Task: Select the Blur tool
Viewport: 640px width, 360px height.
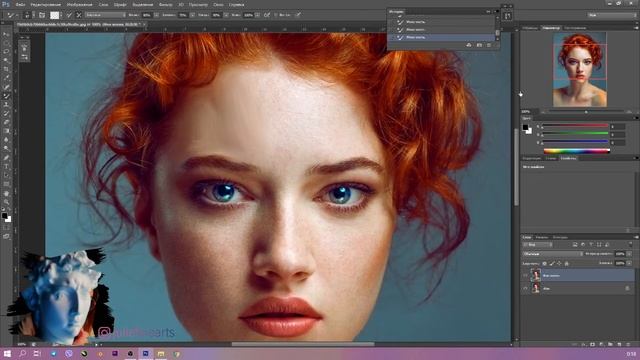Action: click(6, 140)
